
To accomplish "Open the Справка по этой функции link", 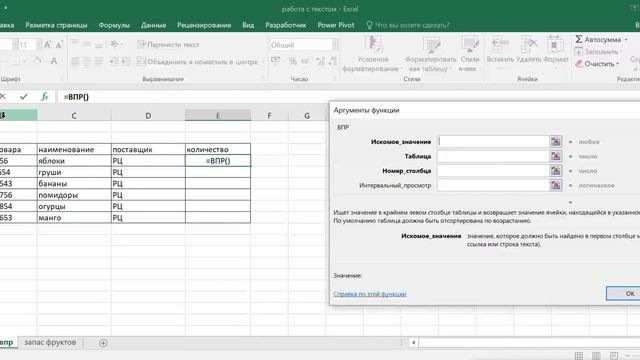I will pyautogui.click(x=370, y=294).
